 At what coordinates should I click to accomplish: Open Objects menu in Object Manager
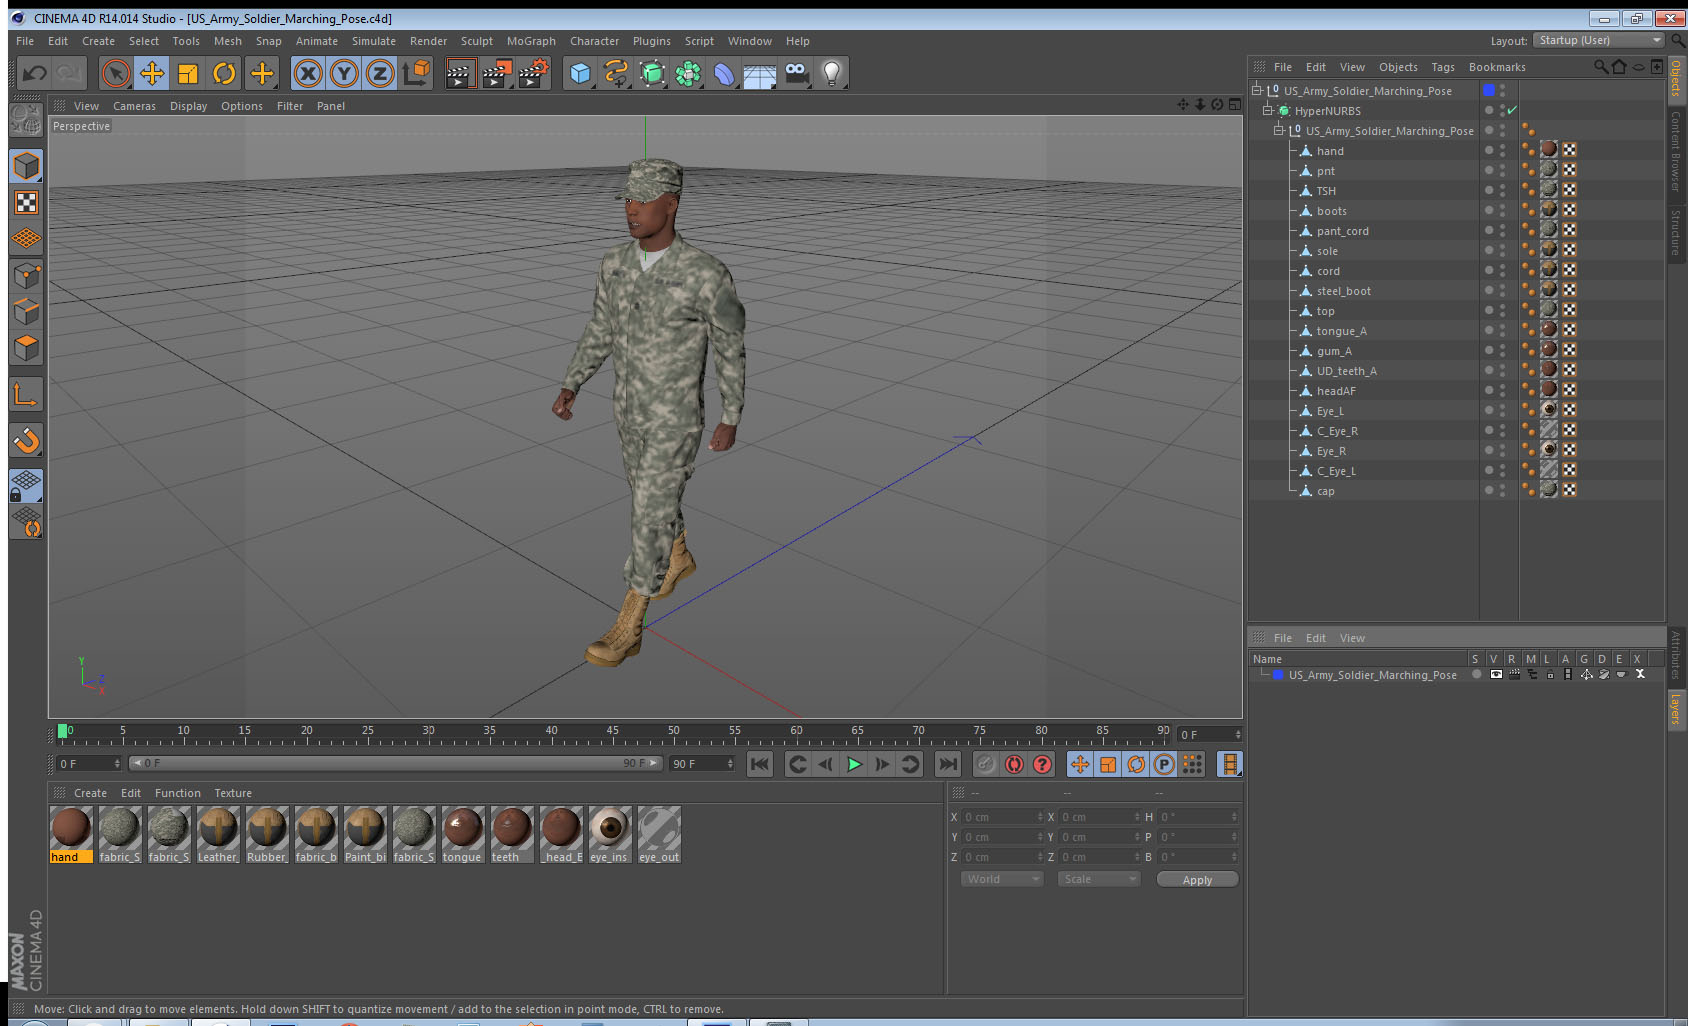1398,67
